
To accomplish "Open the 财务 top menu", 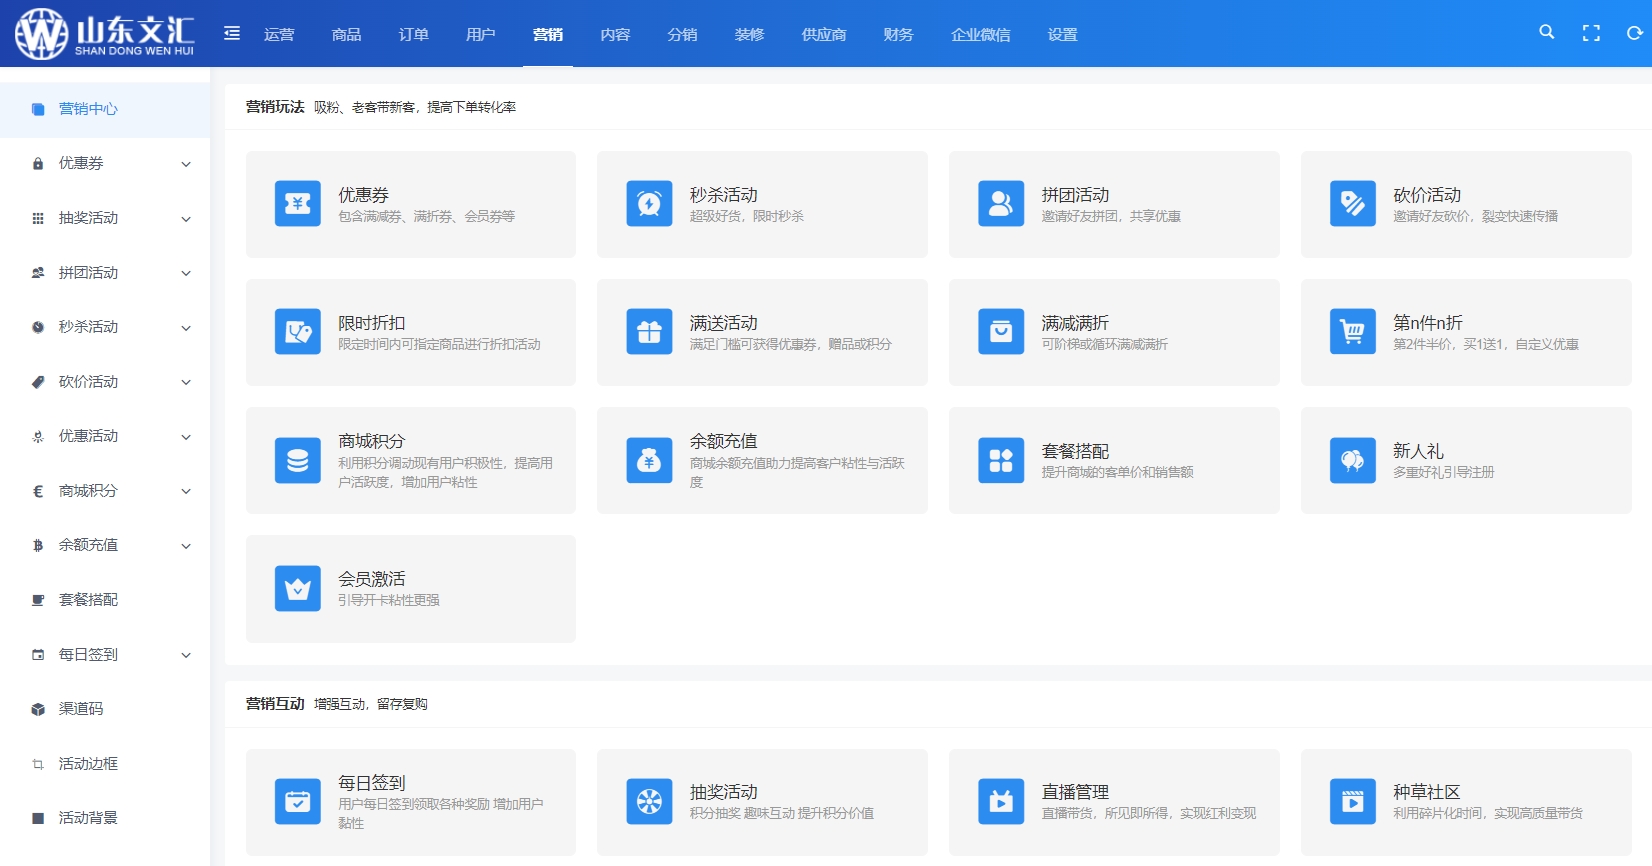I will (x=898, y=34).
